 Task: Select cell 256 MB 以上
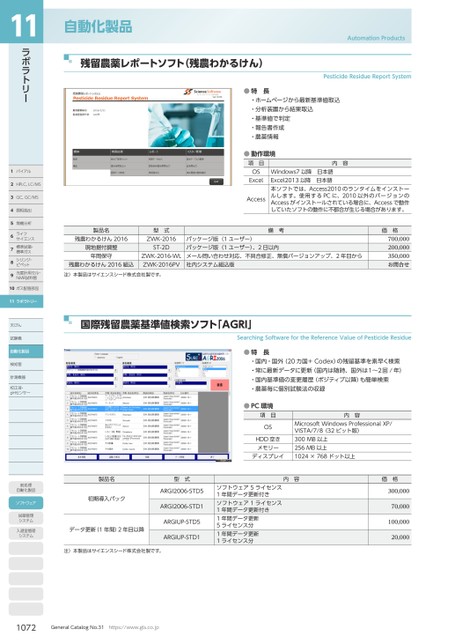pos(352,448)
